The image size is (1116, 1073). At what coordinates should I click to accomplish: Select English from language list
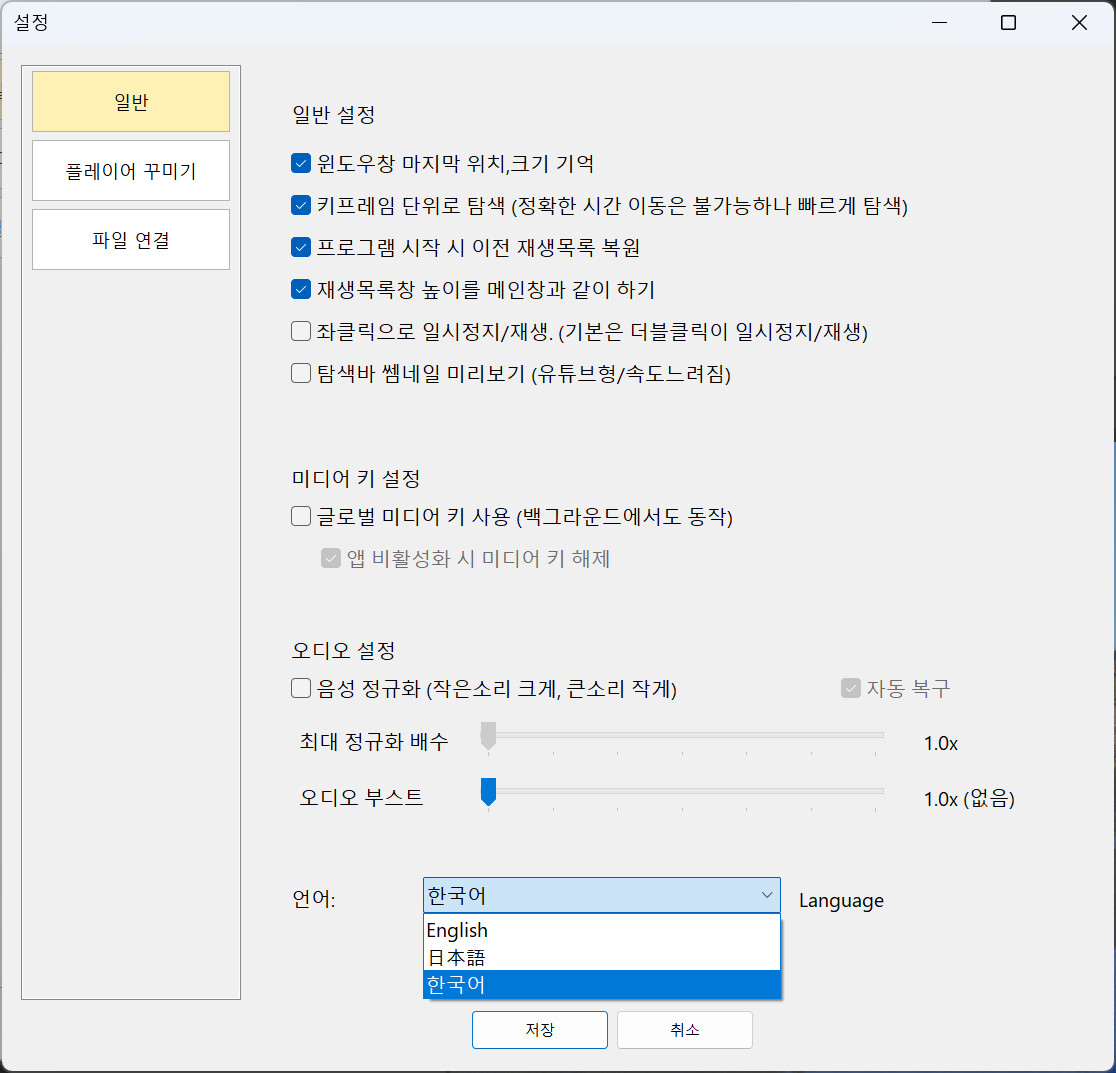click(601, 930)
